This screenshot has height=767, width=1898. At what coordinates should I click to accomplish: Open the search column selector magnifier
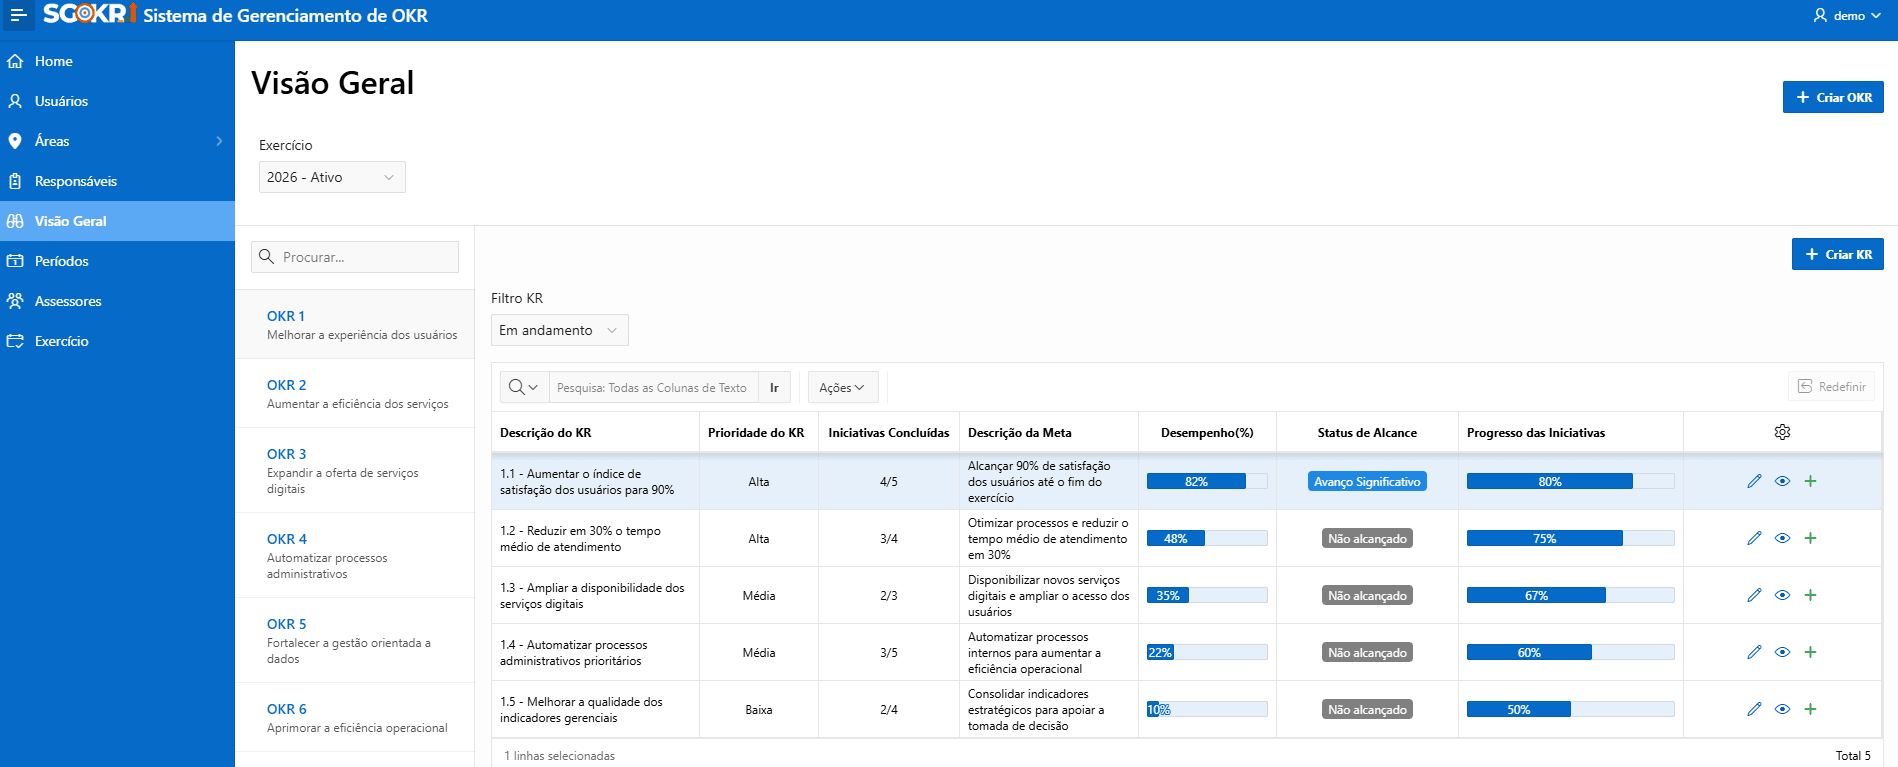[x=523, y=387]
